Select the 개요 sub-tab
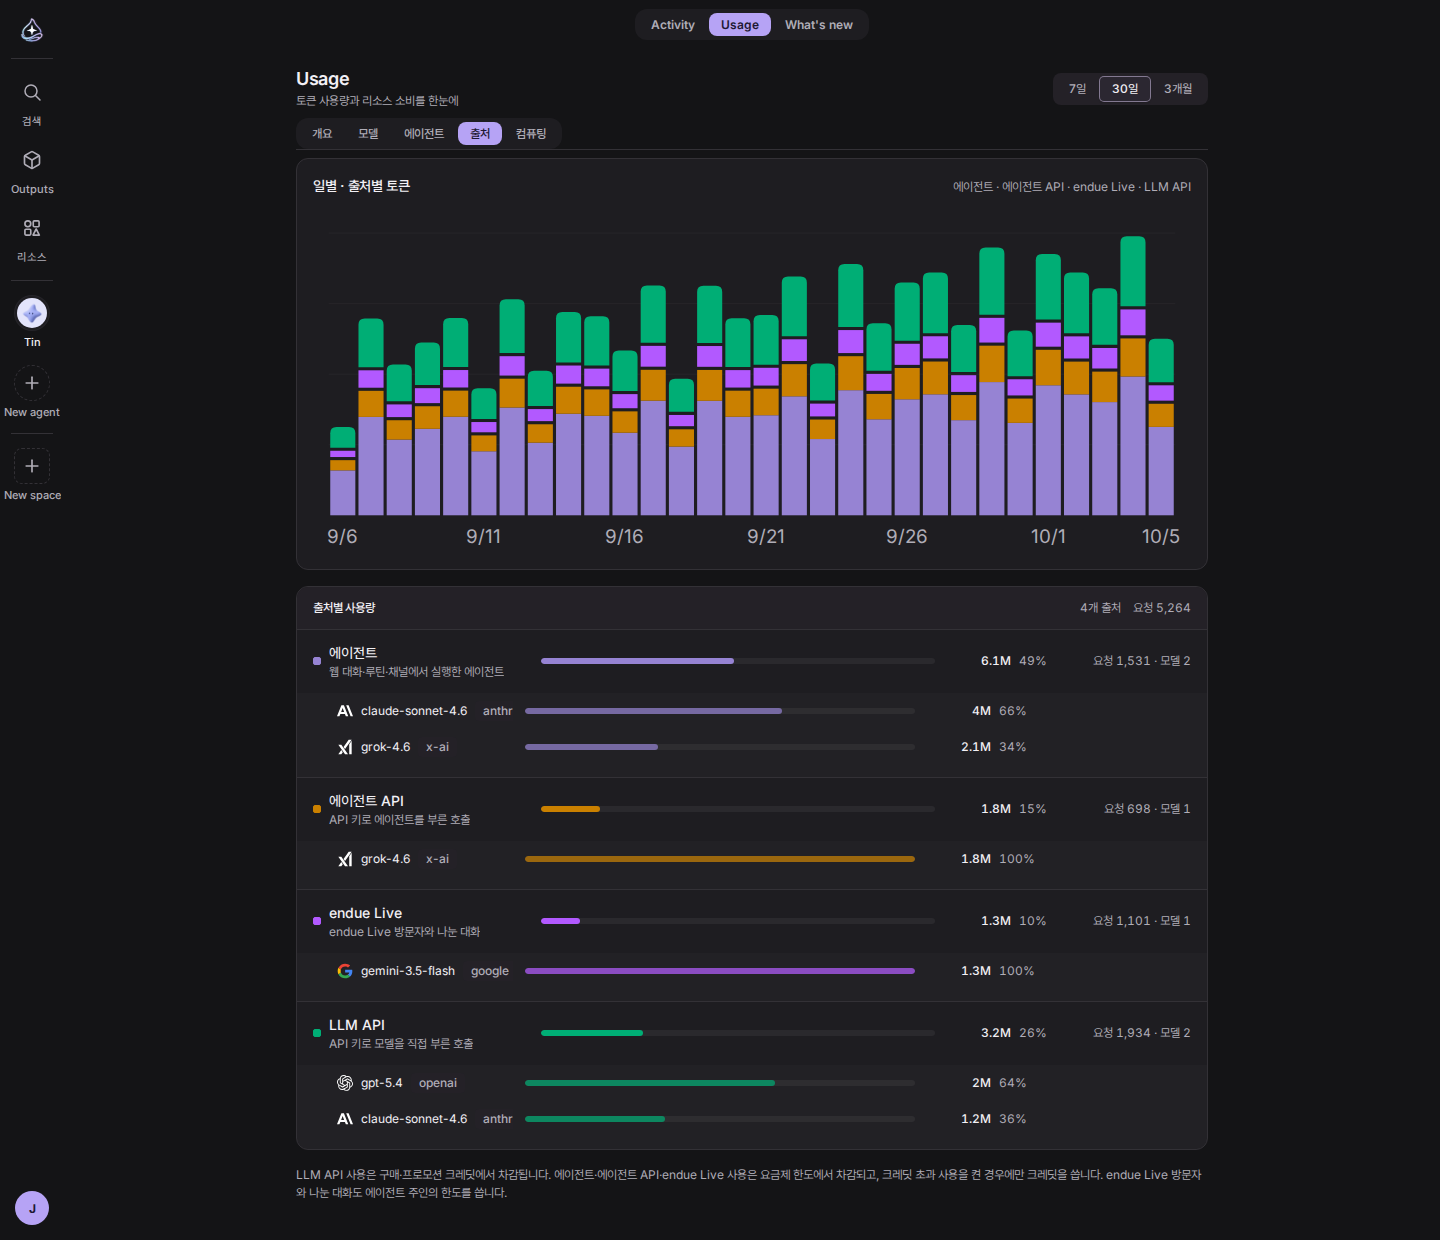 [x=322, y=134]
